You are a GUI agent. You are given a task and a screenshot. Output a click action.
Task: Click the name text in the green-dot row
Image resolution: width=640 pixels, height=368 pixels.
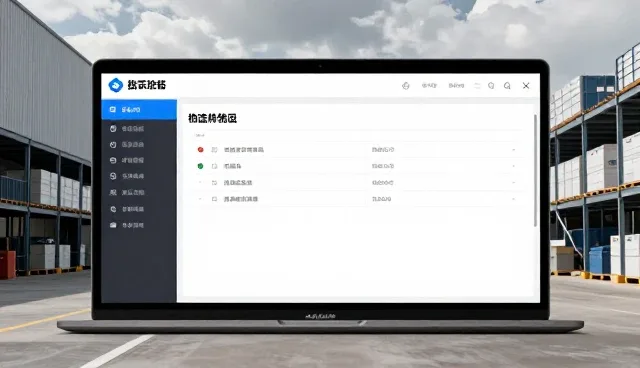click(233, 166)
